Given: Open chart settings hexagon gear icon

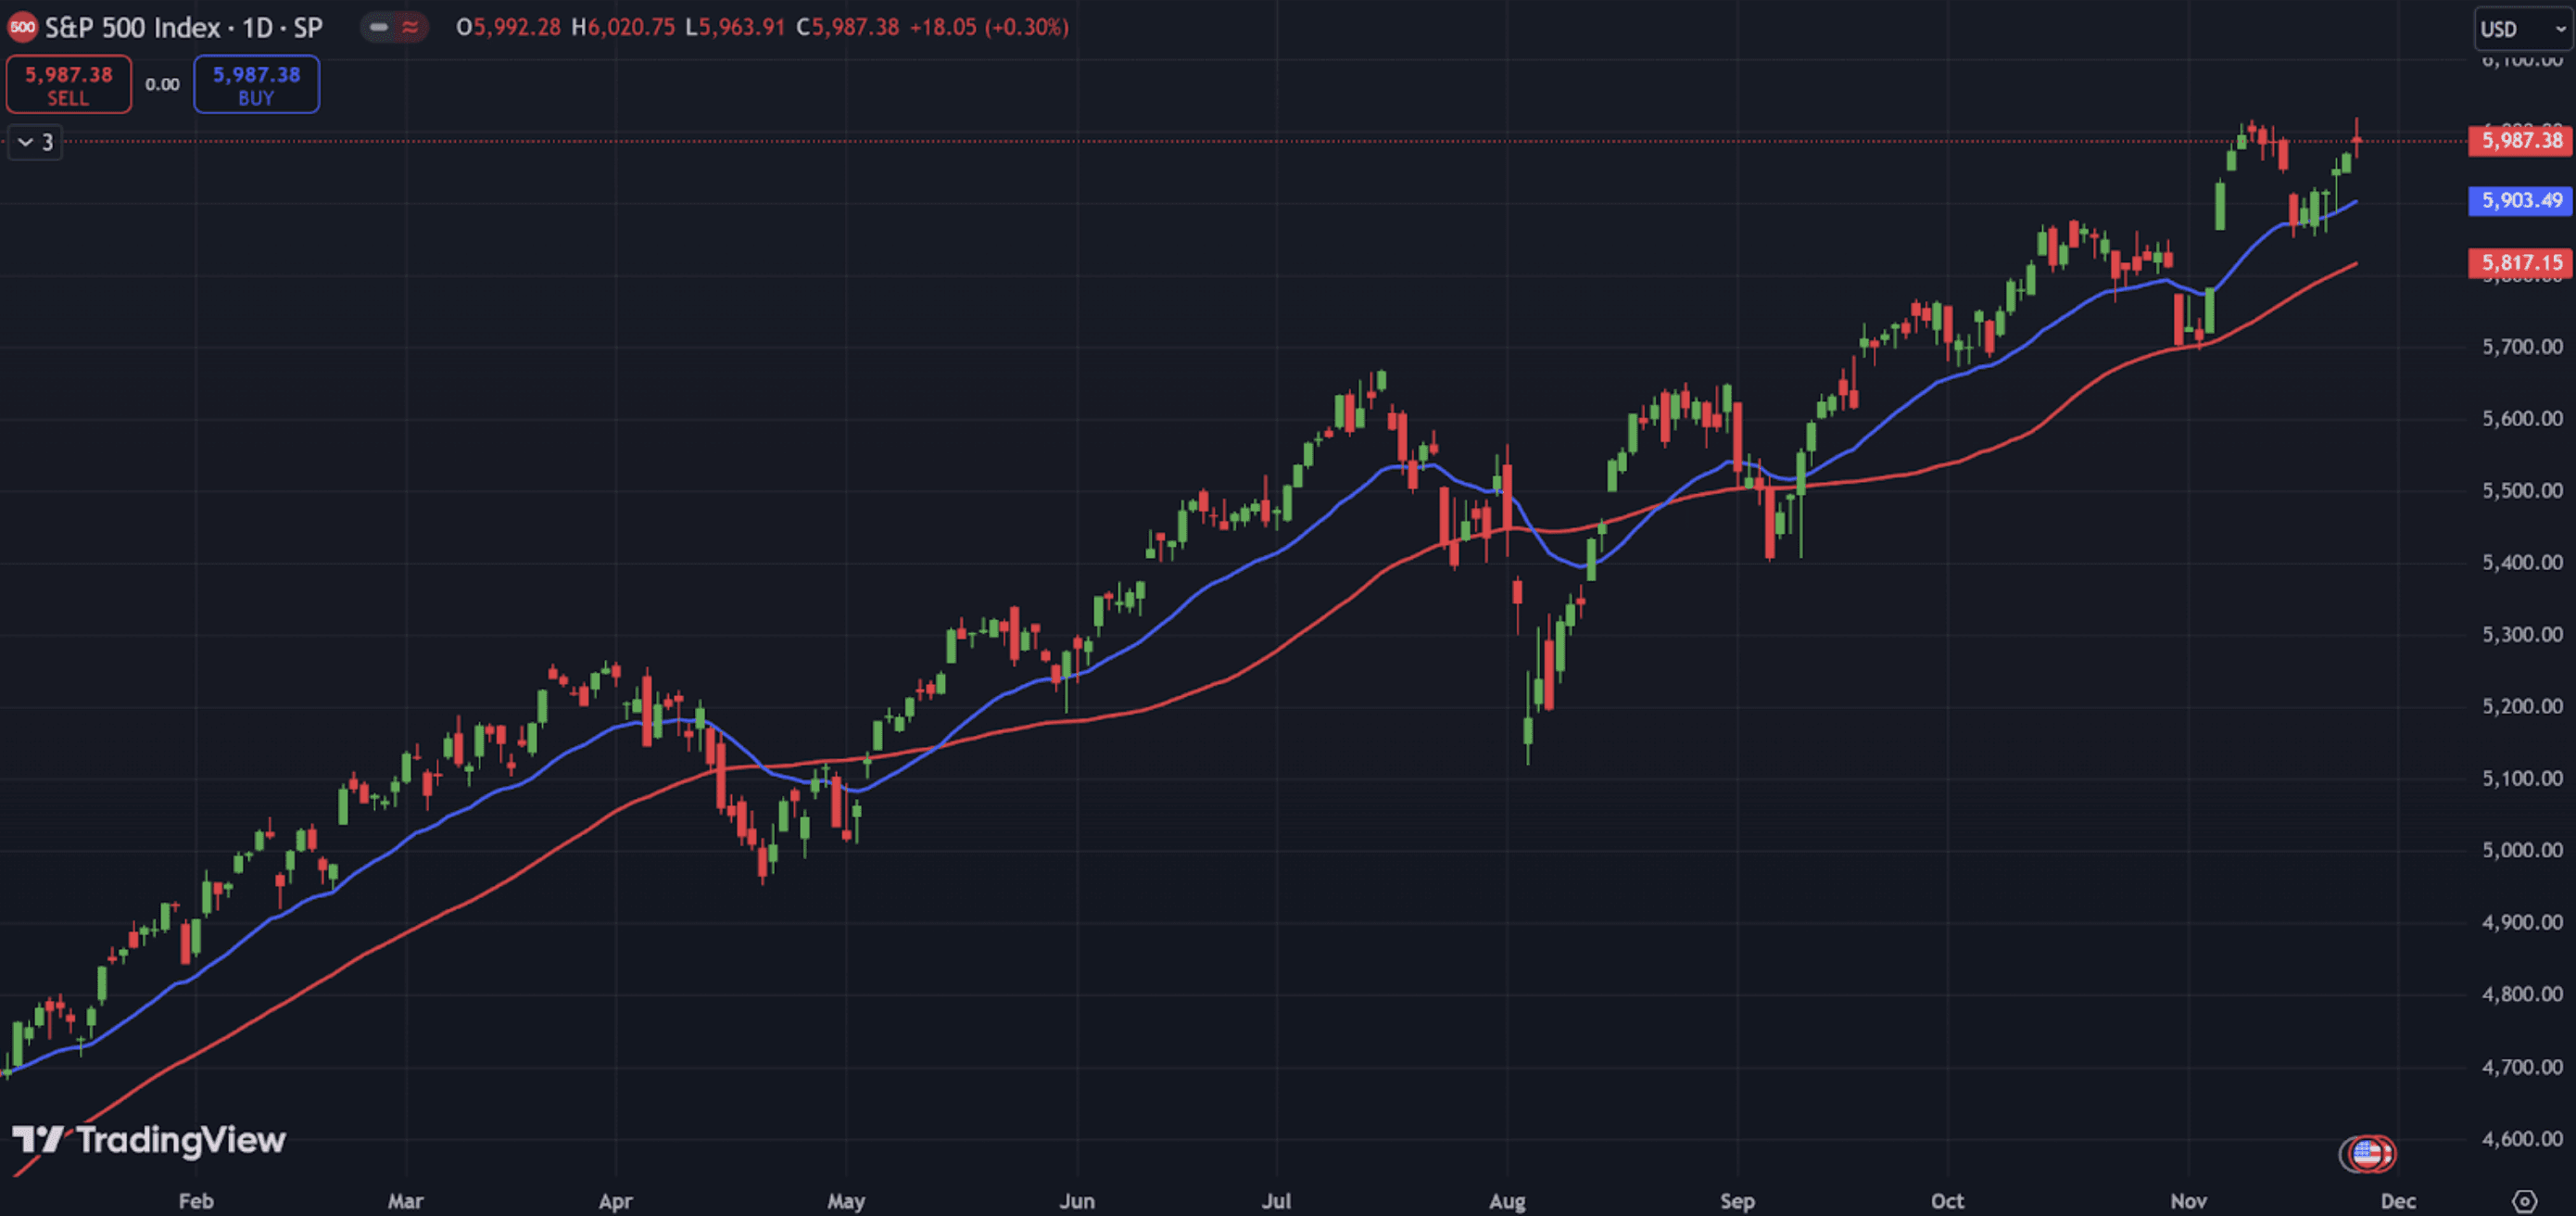Looking at the screenshot, I should point(2524,1201).
